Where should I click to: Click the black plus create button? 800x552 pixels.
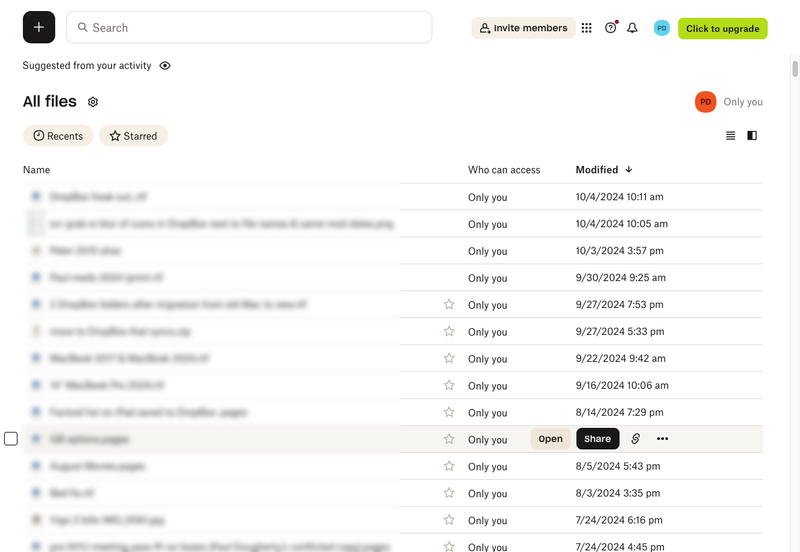pos(39,28)
